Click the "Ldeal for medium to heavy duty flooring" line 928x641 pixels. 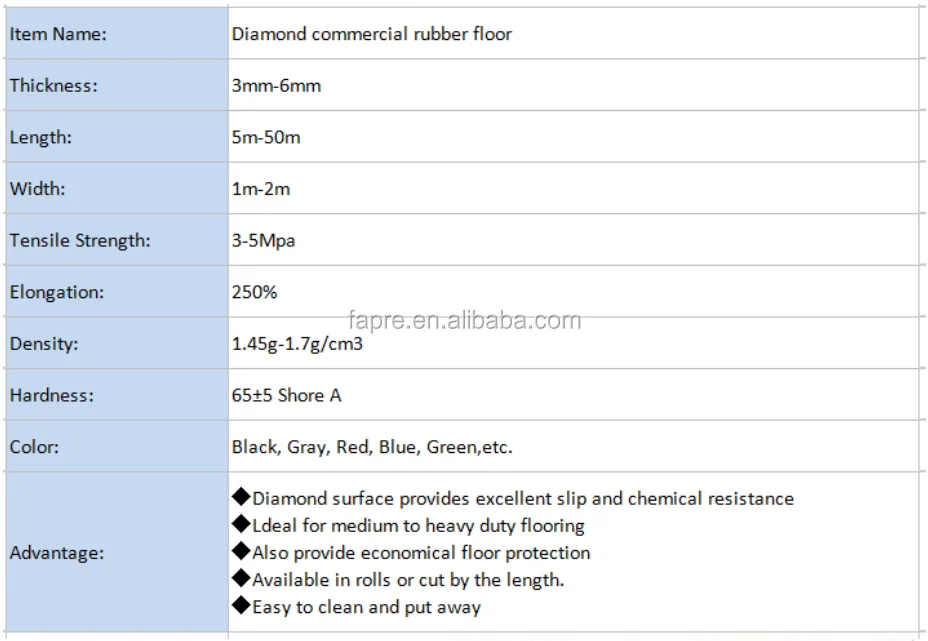point(418,525)
